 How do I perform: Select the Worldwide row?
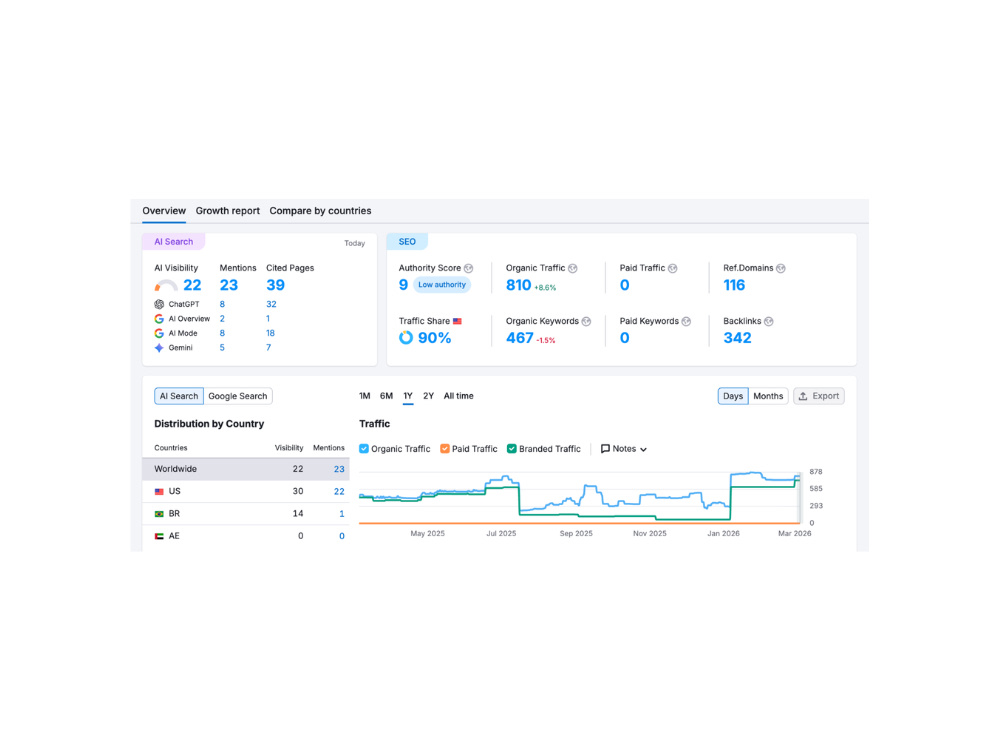(x=246, y=469)
